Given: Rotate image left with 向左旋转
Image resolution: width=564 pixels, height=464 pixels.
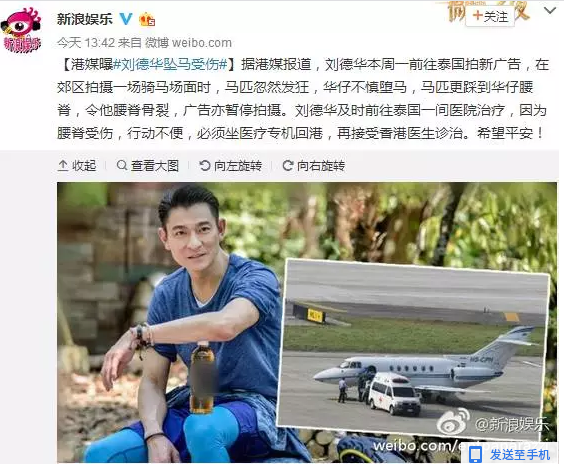Looking at the screenshot, I should [x=231, y=166].
